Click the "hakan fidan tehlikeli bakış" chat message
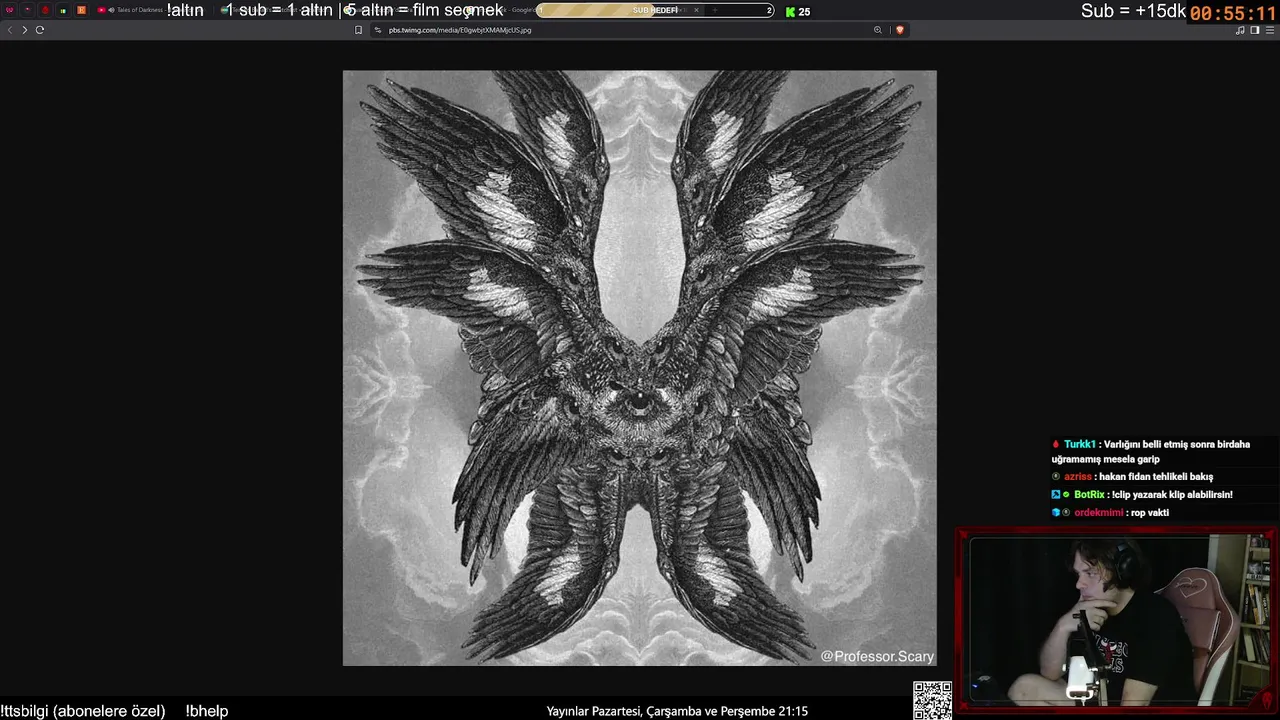 click(x=1156, y=477)
